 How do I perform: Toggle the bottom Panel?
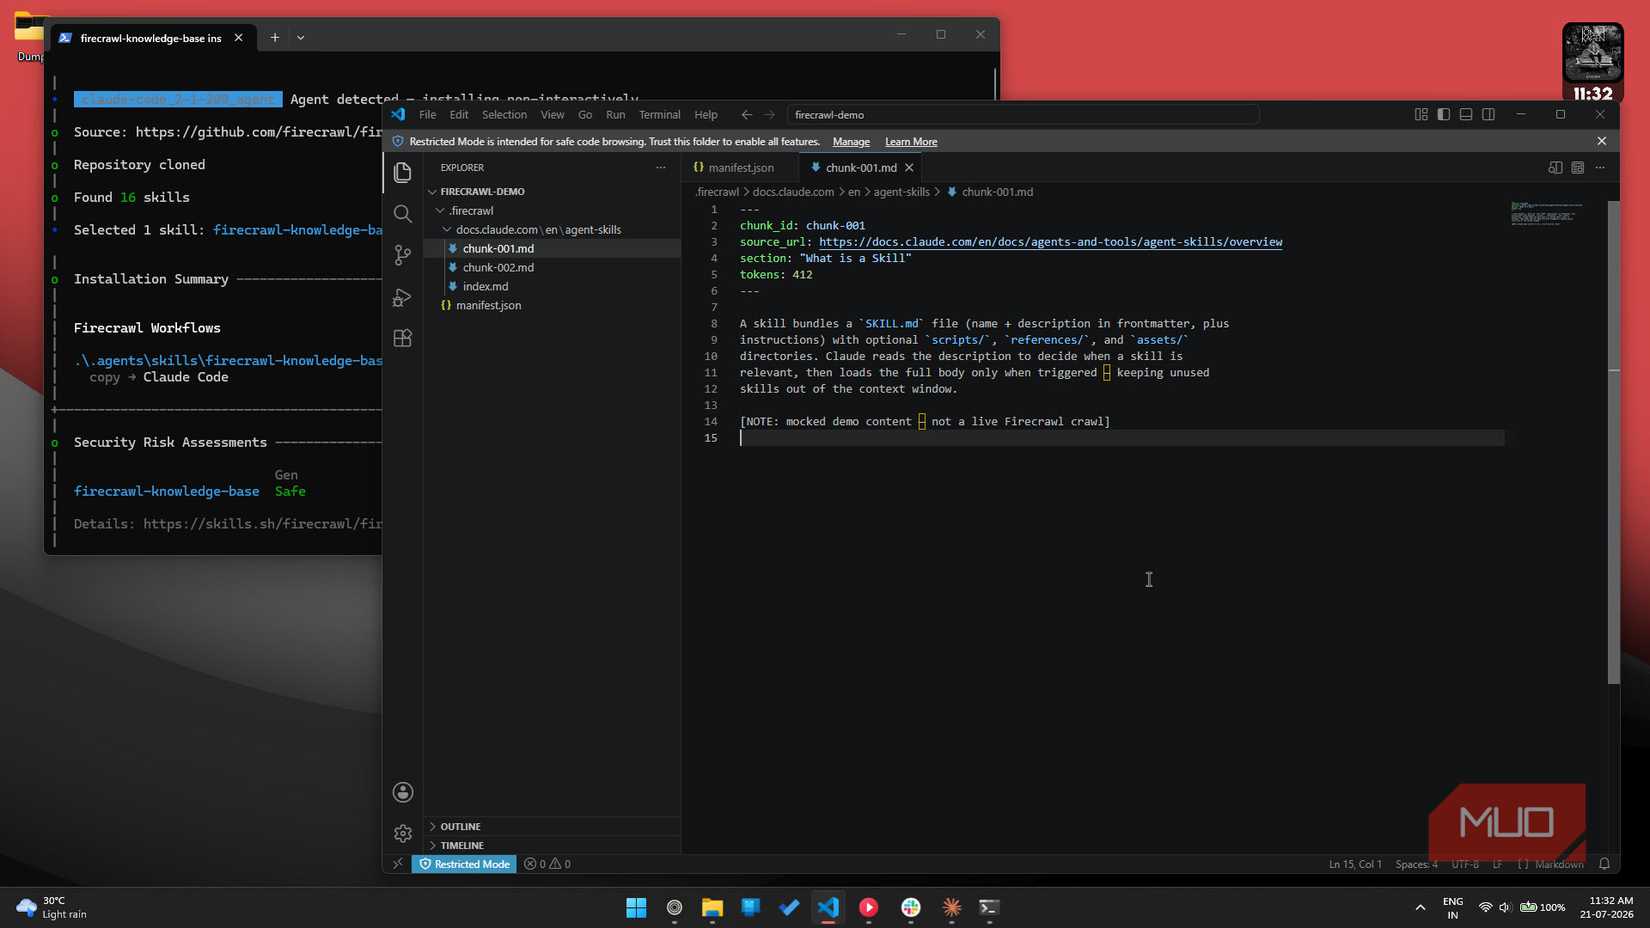coord(1466,115)
